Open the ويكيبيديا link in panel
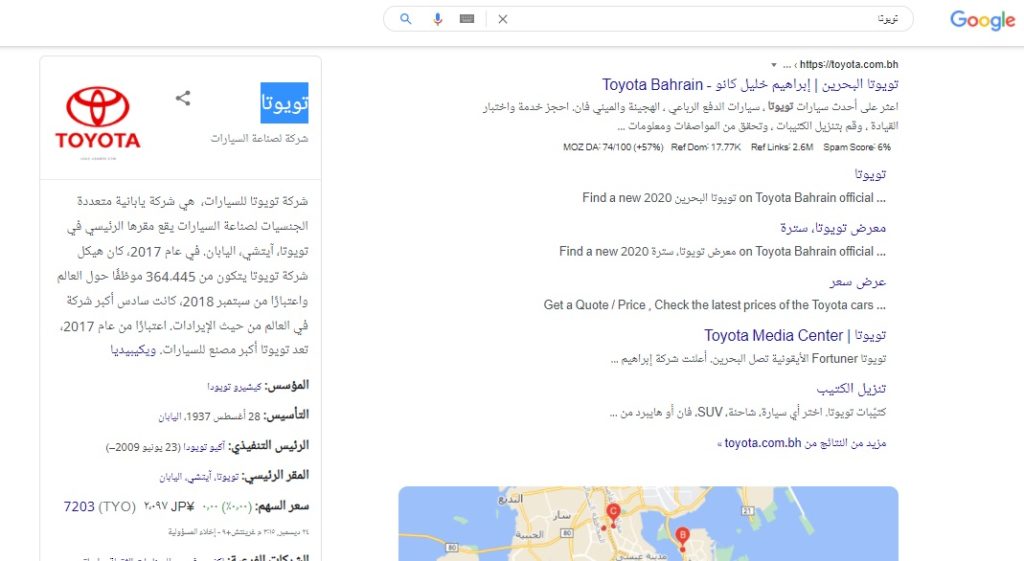The width and height of the screenshot is (1024, 561). pyautogui.click(x=133, y=351)
